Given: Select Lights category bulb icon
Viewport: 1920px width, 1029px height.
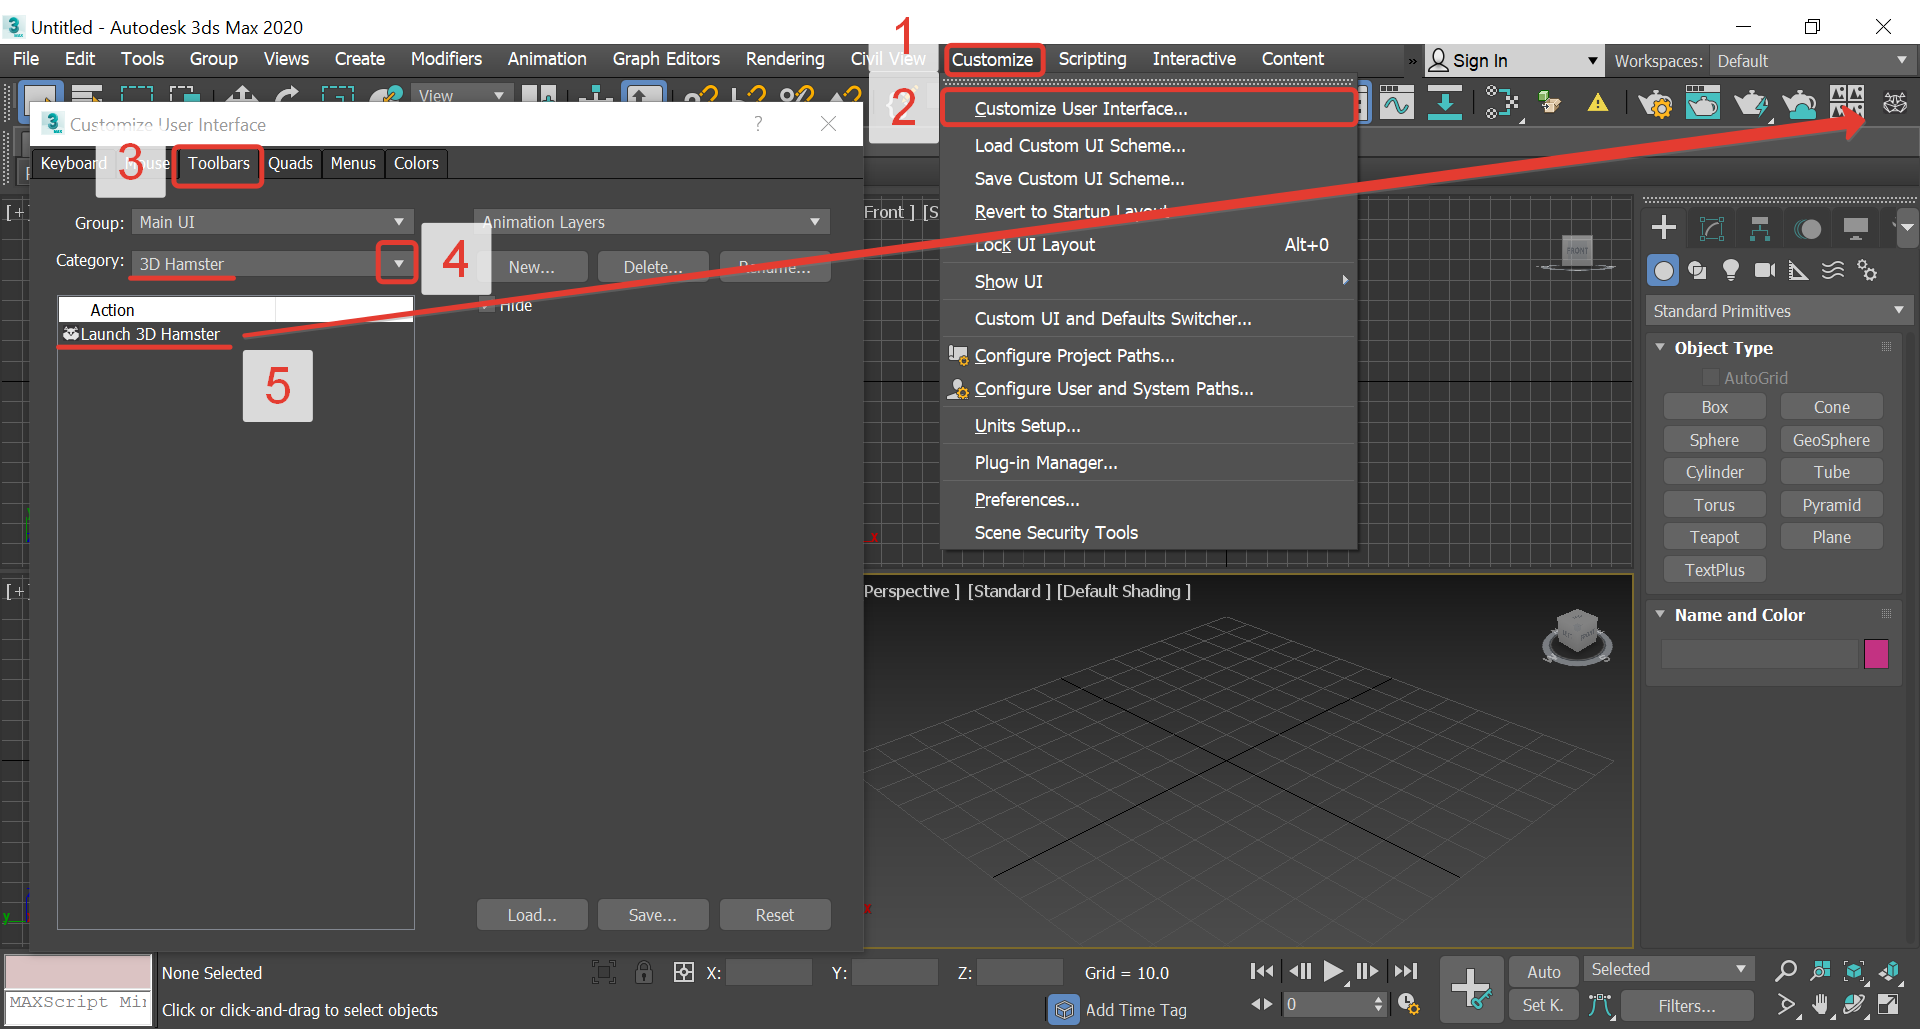Looking at the screenshot, I should 1731,270.
